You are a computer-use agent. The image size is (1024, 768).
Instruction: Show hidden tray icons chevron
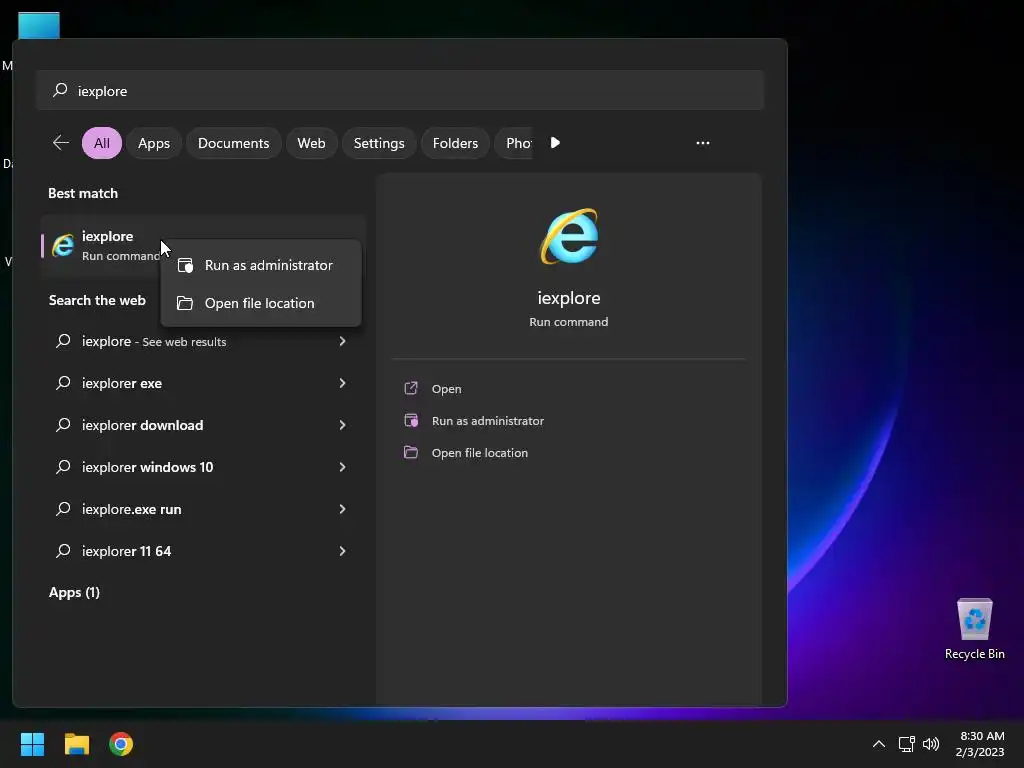[x=879, y=744]
